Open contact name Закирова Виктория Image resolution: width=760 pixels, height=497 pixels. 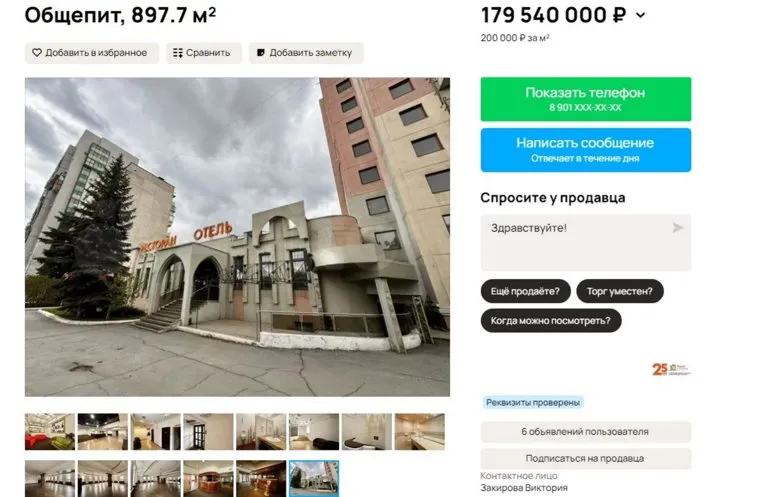(523, 488)
